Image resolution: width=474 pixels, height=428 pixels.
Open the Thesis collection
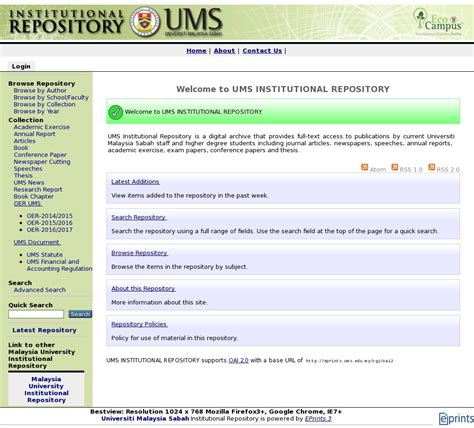[x=23, y=176]
